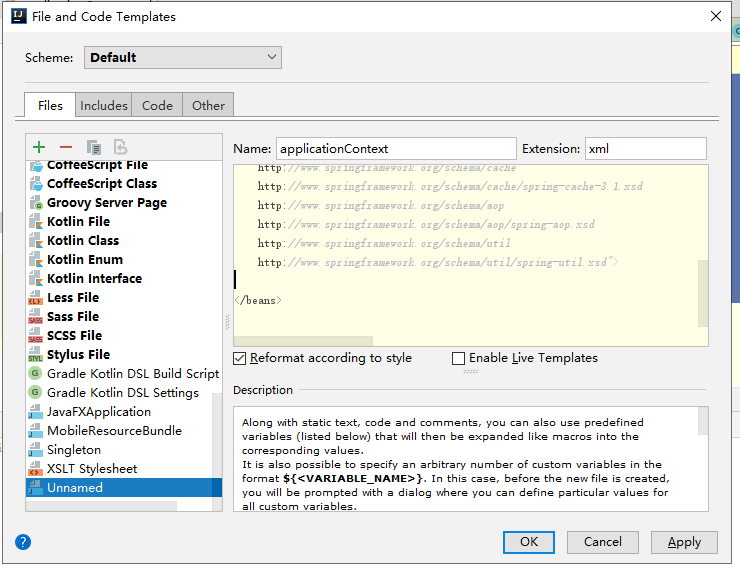
Task: Click the editor horizontal scrollbar
Action: 303,341
